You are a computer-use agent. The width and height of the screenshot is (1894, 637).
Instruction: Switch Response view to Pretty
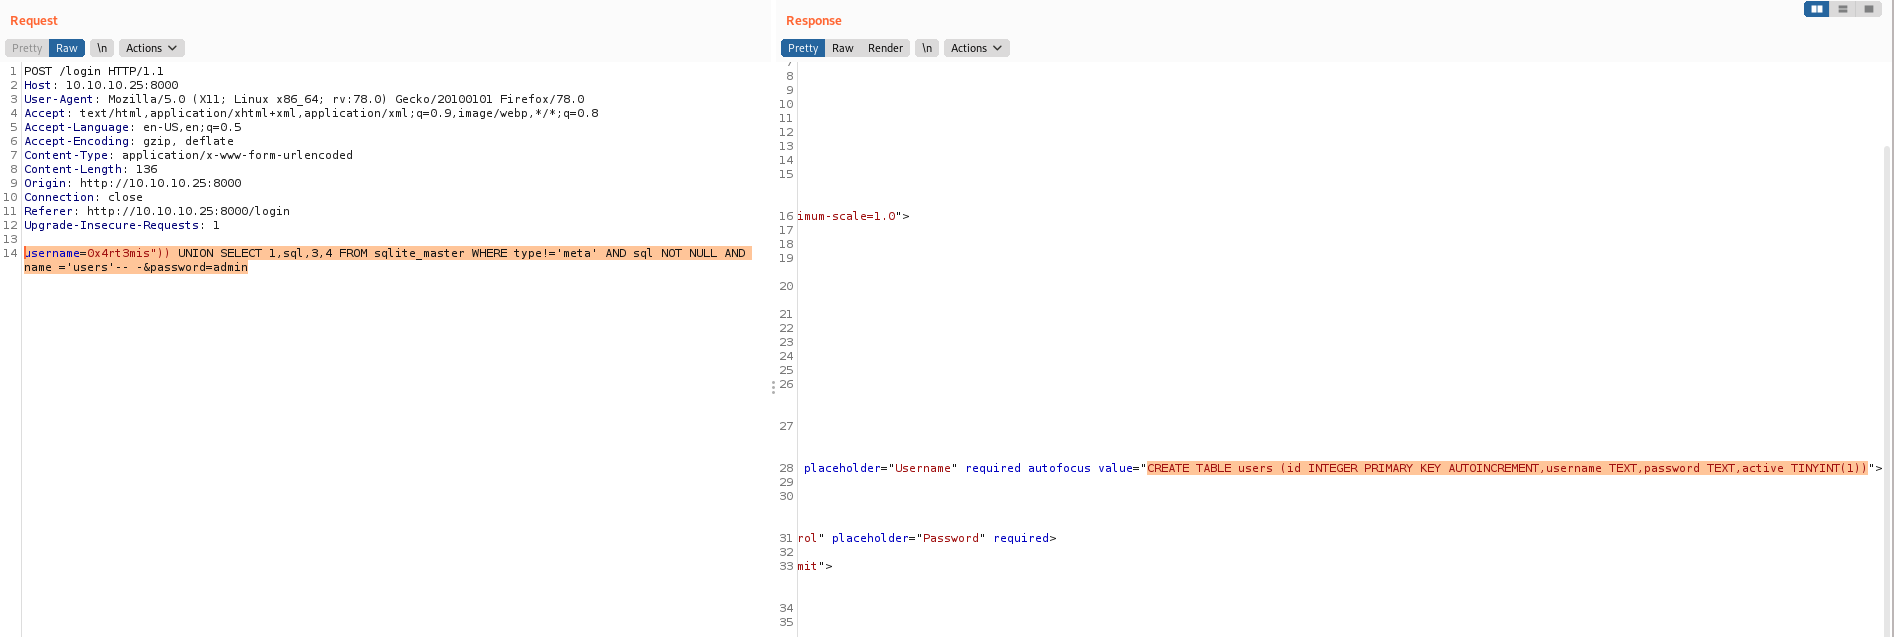(x=803, y=48)
